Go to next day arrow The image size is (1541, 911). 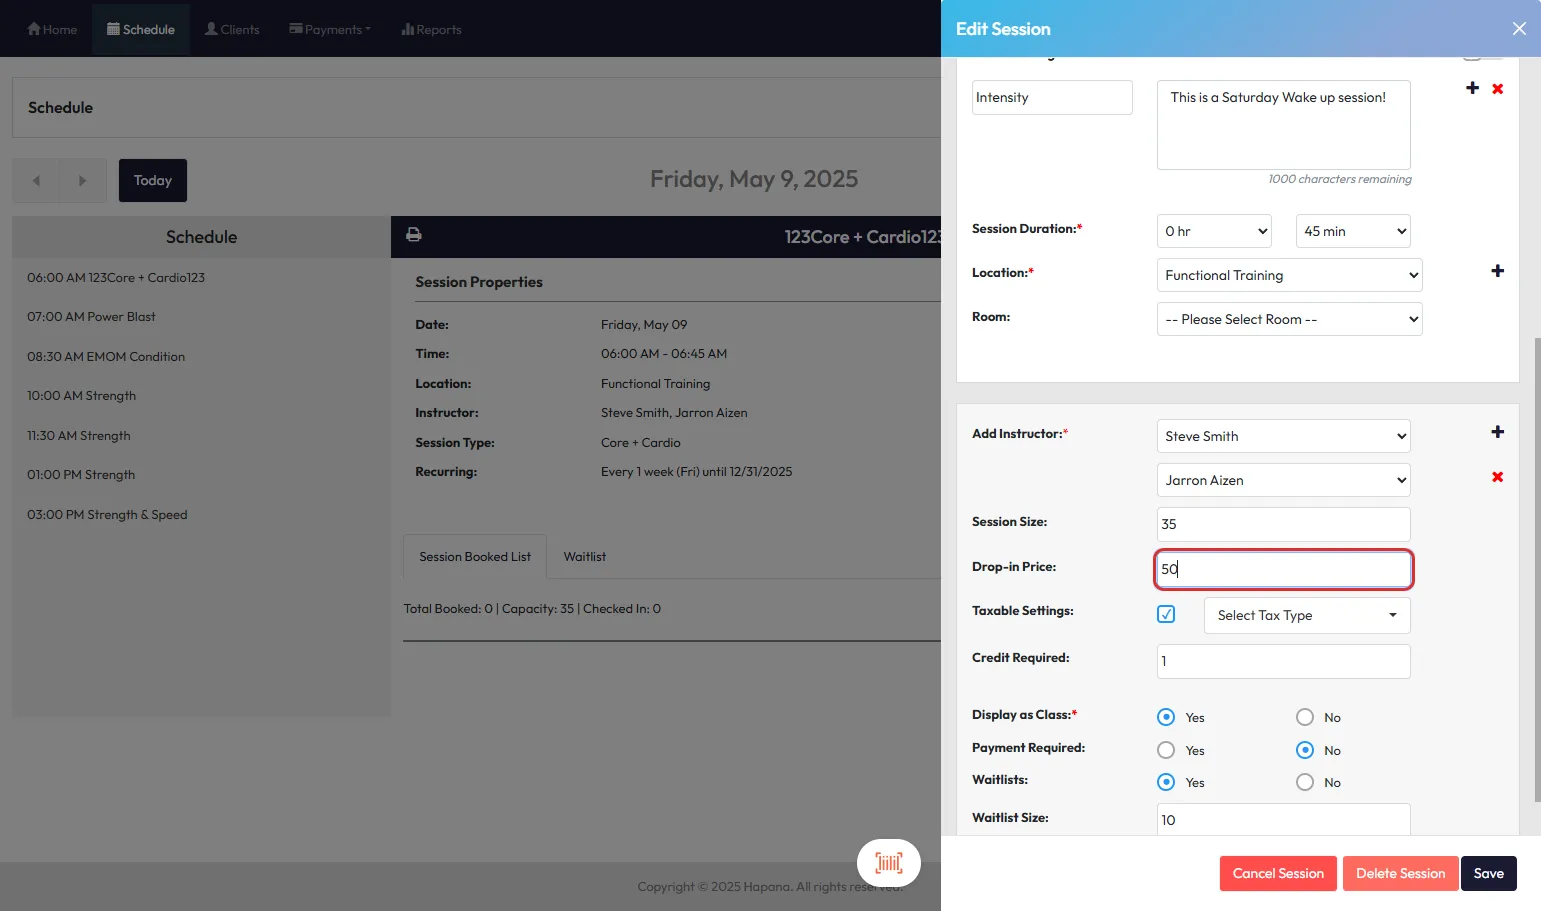tap(82, 181)
